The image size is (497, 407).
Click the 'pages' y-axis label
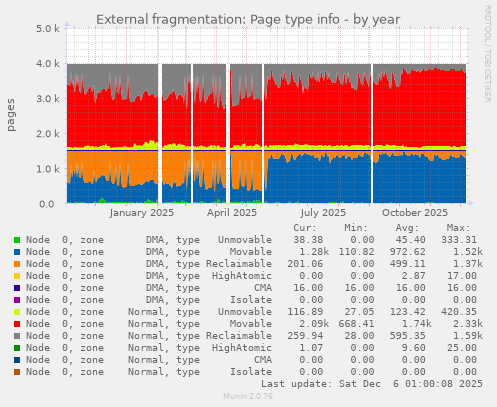pos(11,115)
